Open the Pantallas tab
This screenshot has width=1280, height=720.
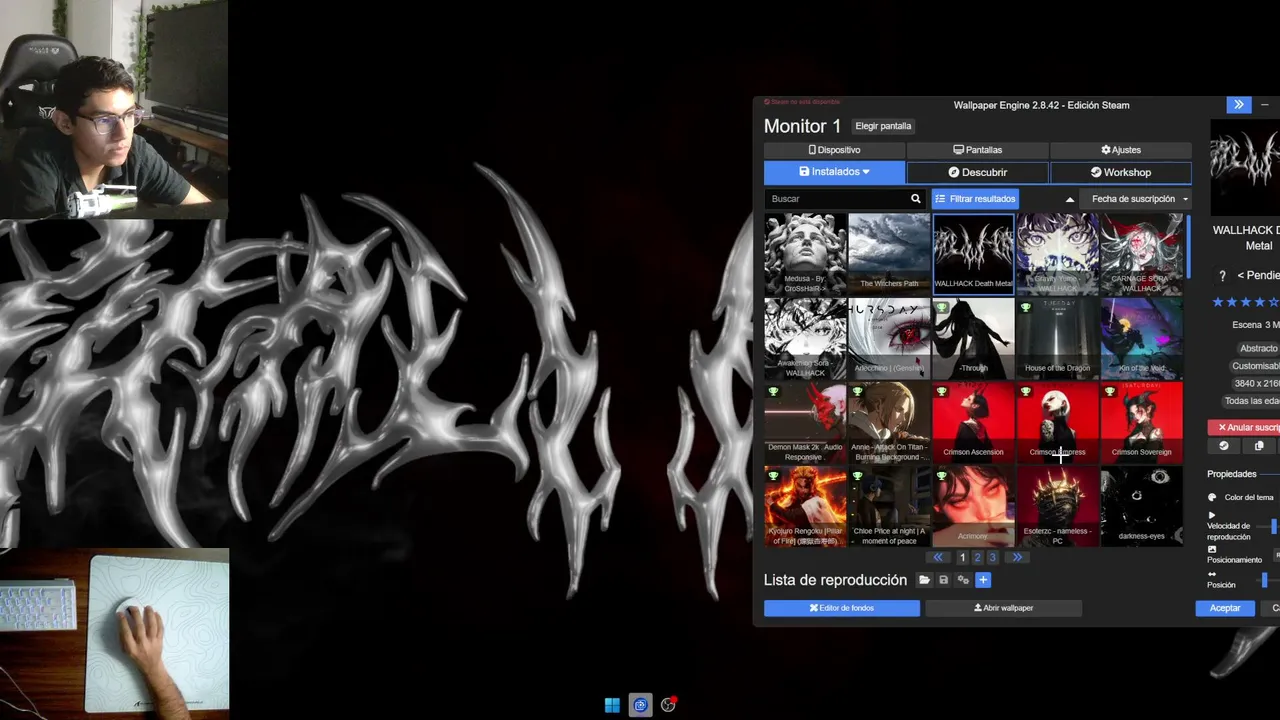(x=977, y=150)
